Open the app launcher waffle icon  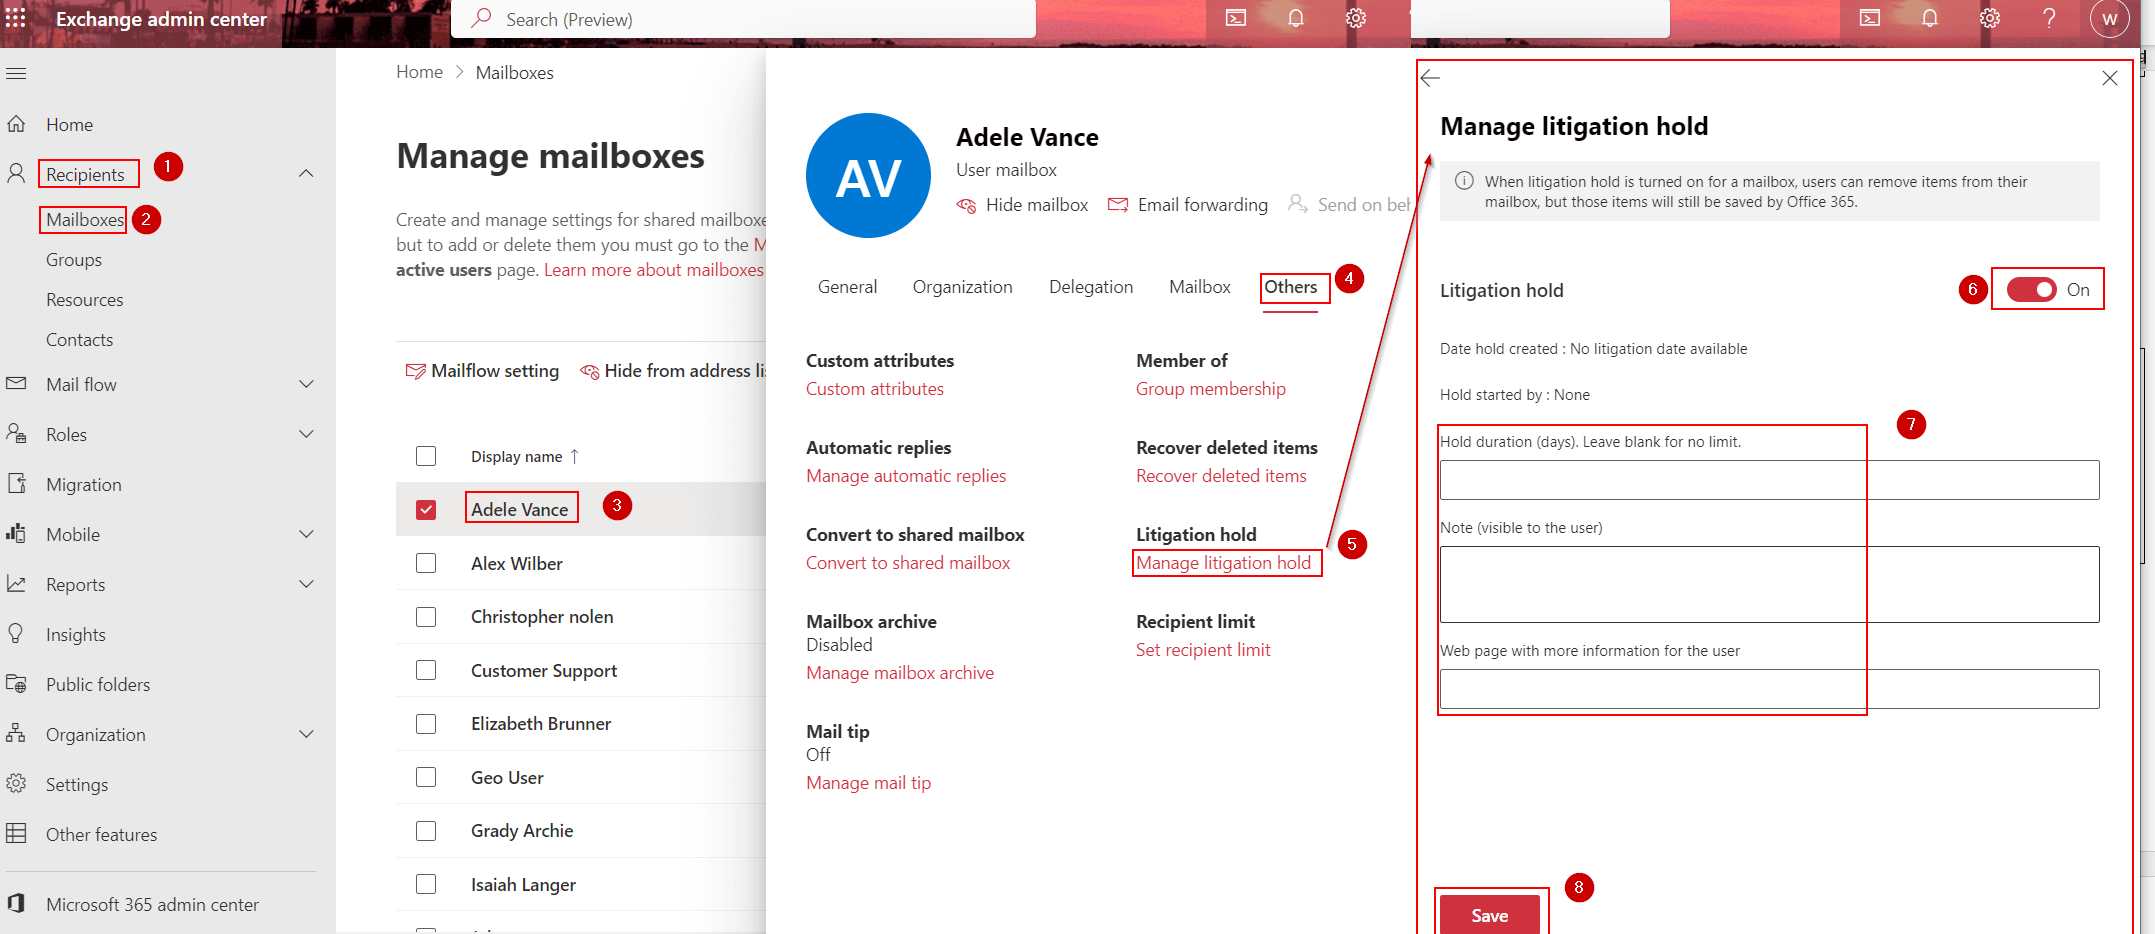16,19
